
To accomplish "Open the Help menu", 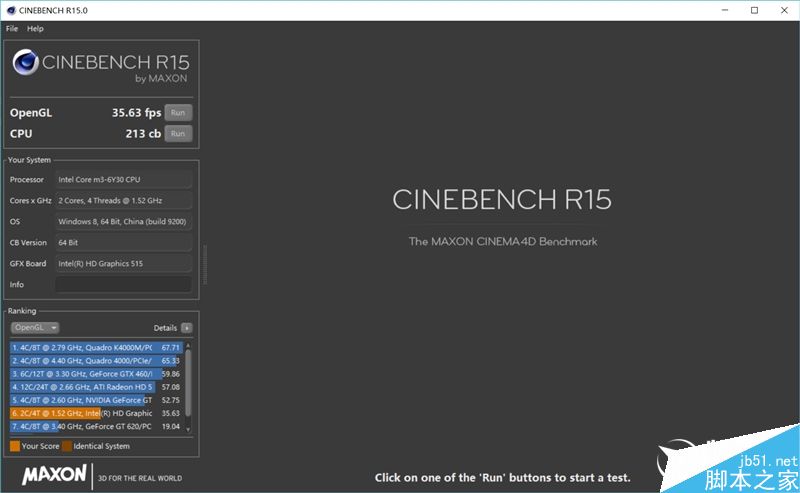I will 35,29.
